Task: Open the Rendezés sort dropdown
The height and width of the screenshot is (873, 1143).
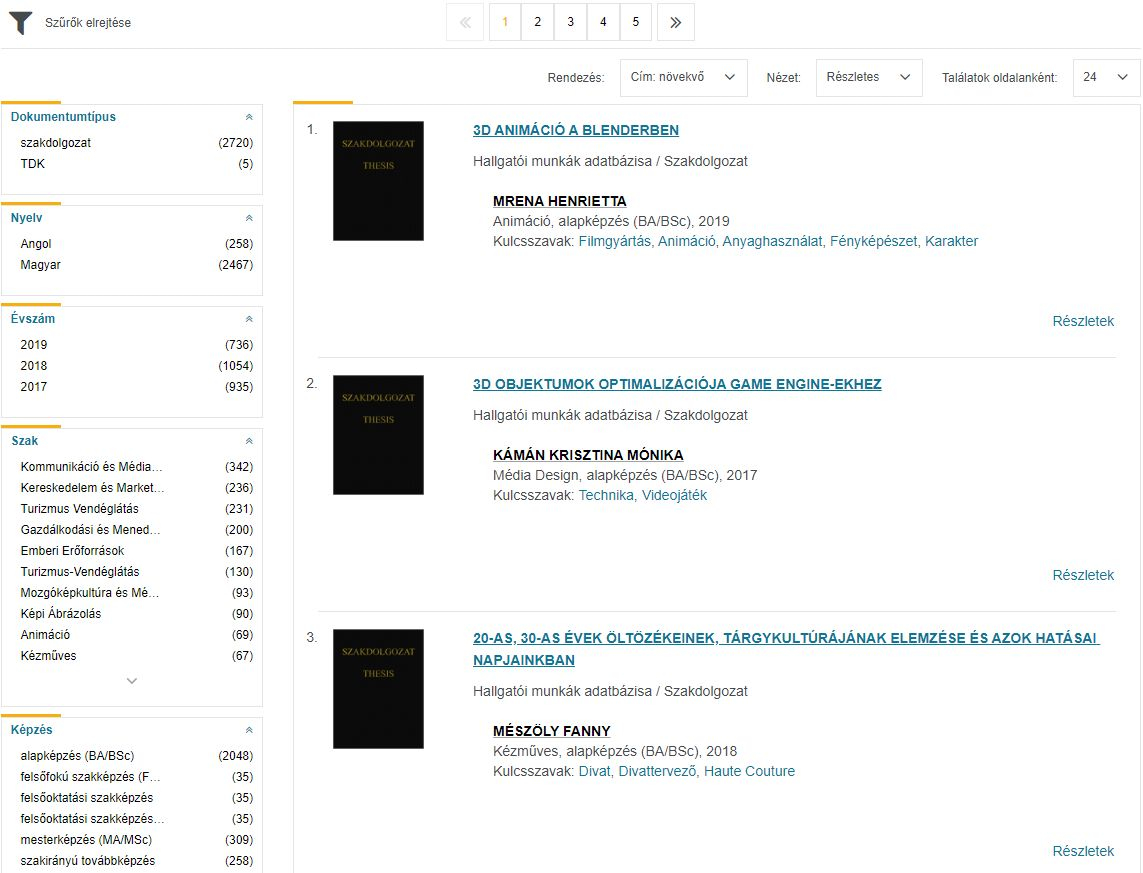Action: [x=683, y=77]
